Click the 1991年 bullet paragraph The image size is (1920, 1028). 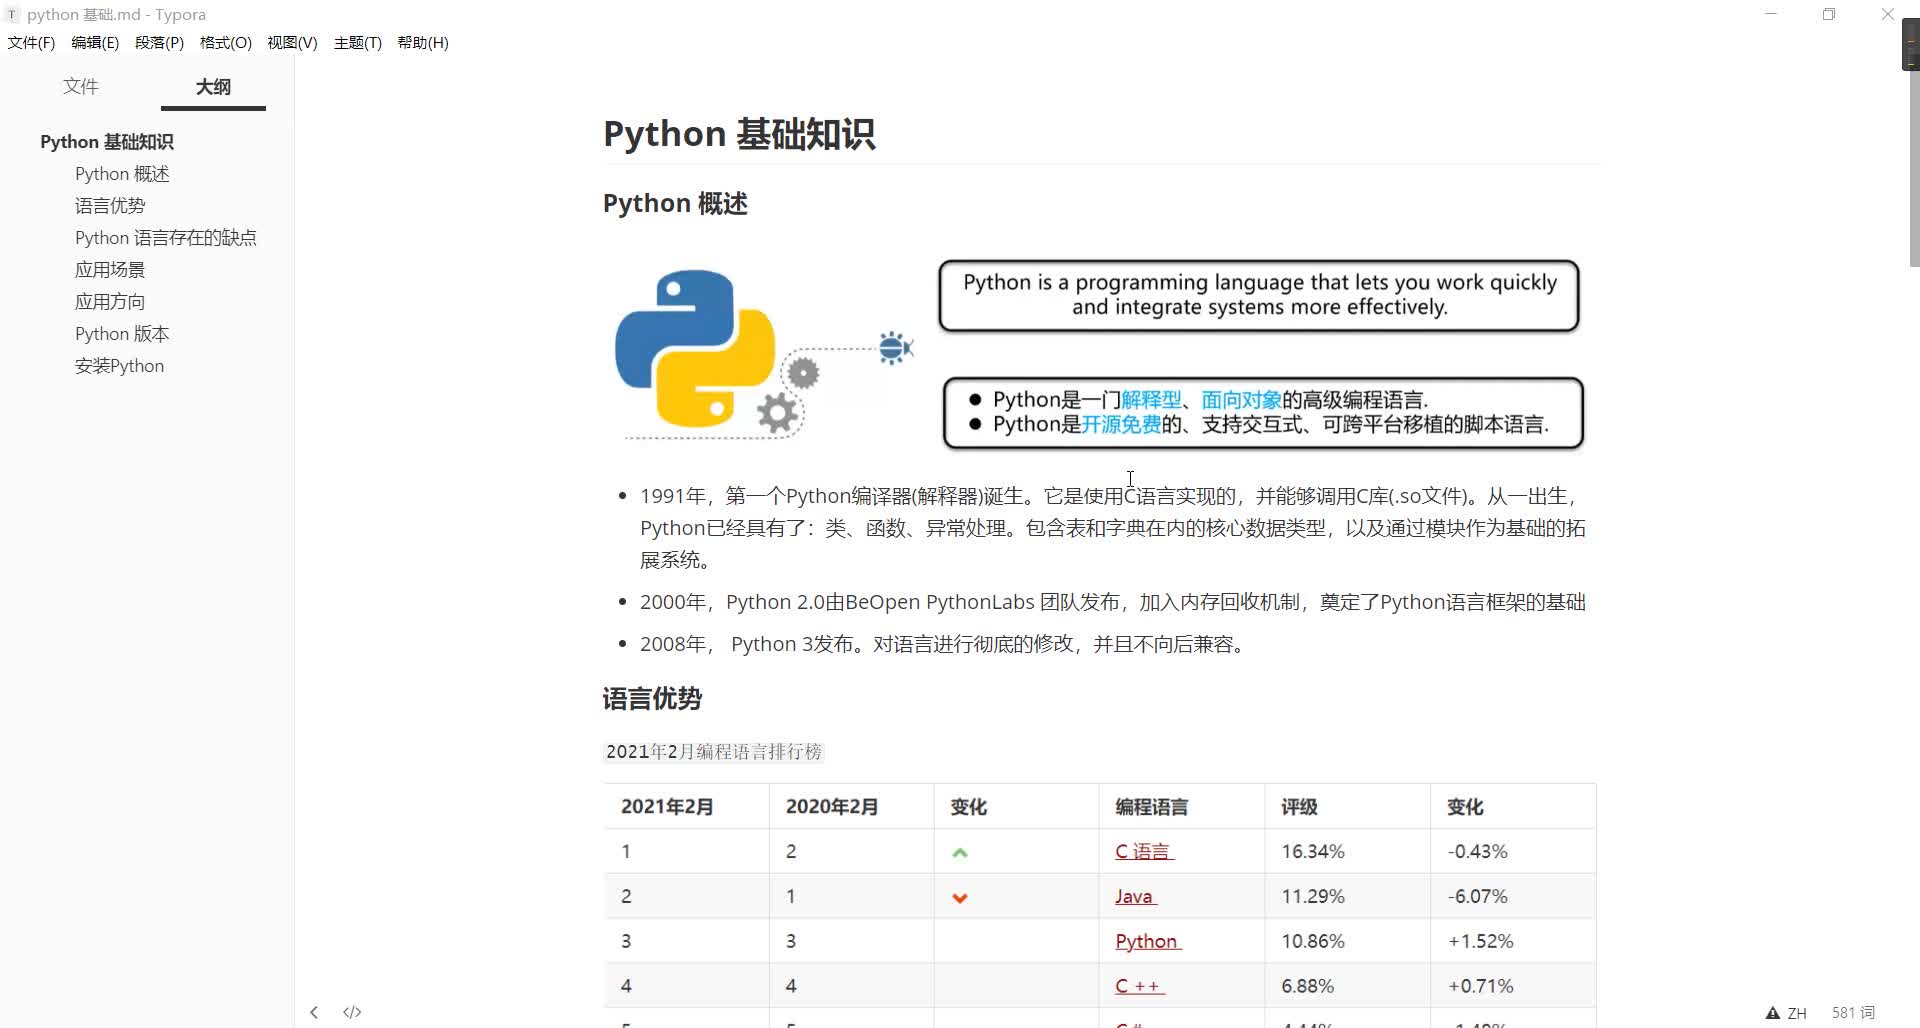pyautogui.click(x=1112, y=528)
